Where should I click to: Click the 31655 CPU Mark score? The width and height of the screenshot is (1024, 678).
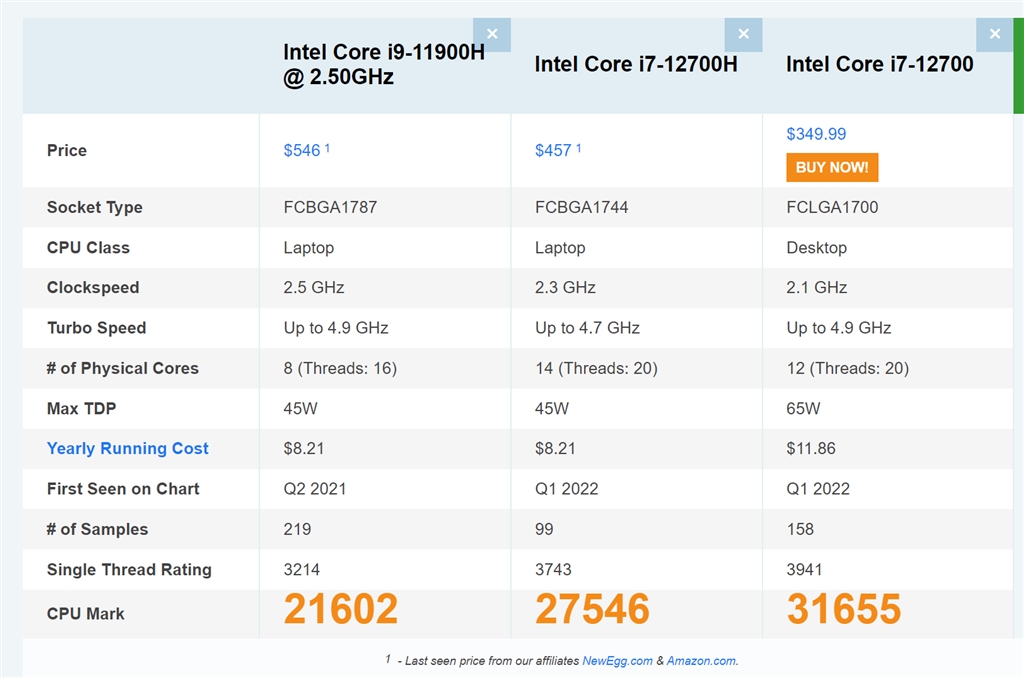click(844, 609)
